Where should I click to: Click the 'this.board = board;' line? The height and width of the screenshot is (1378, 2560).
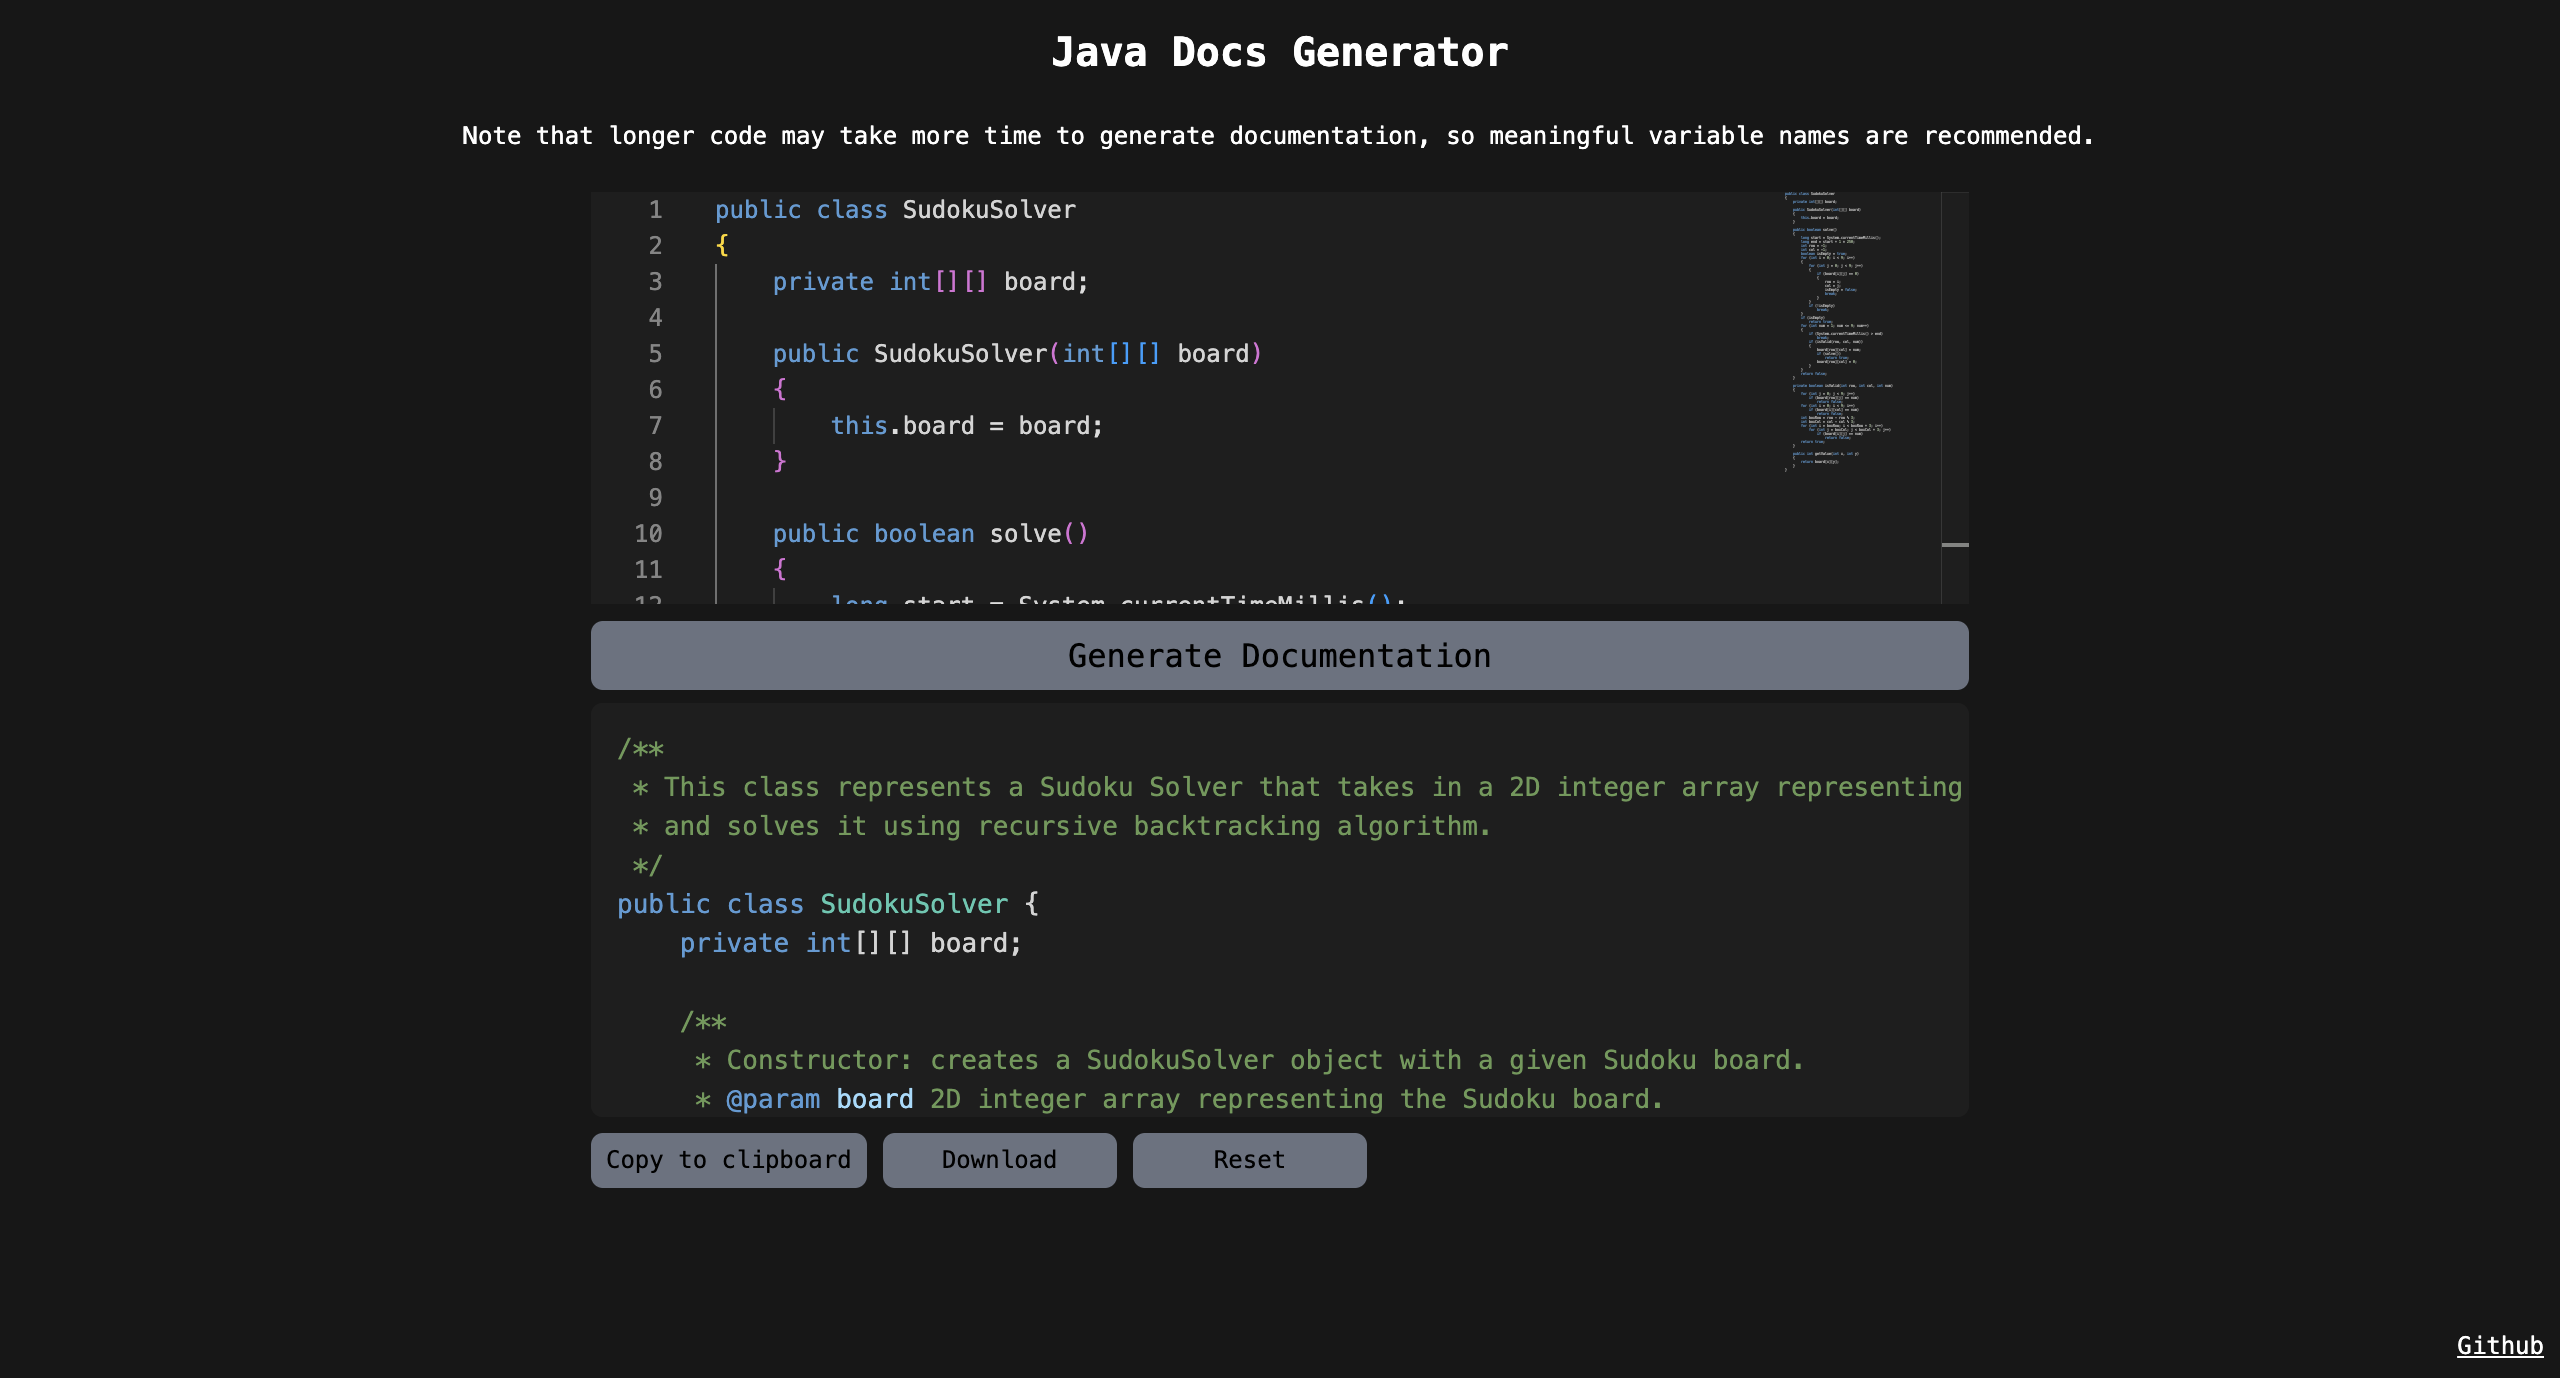pos(966,426)
